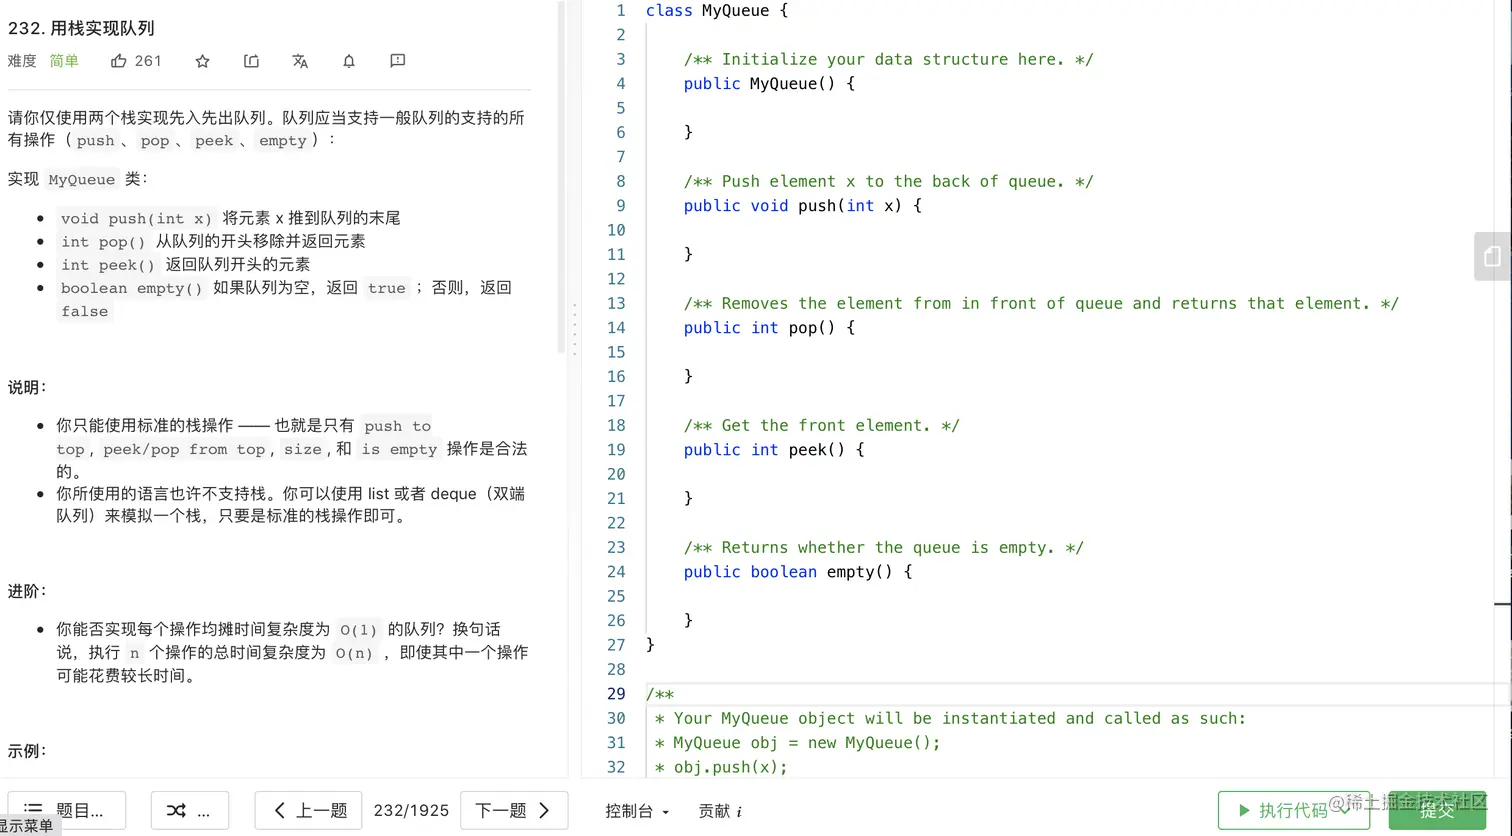Click the left panel vertical scrollbar
This screenshot has width=1512, height=836.
tap(562, 178)
